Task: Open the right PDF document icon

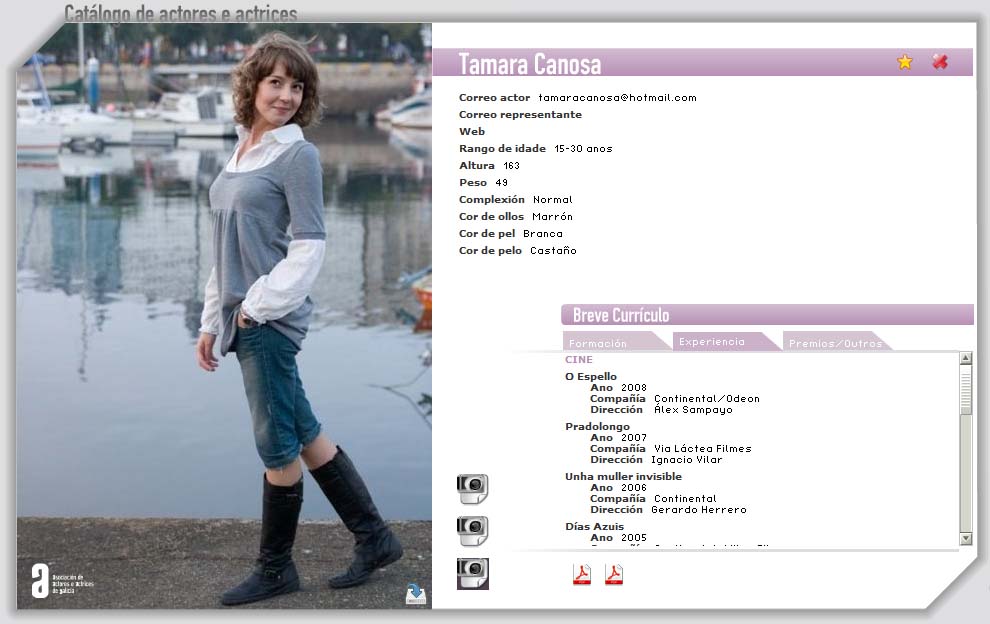Action: 614,574
